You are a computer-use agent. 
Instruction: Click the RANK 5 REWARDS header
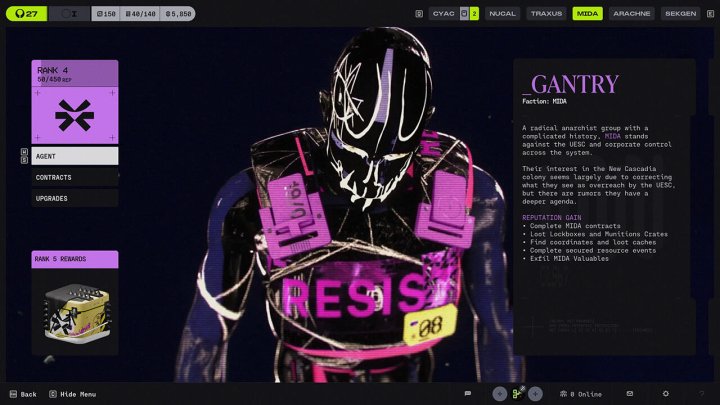click(75, 259)
